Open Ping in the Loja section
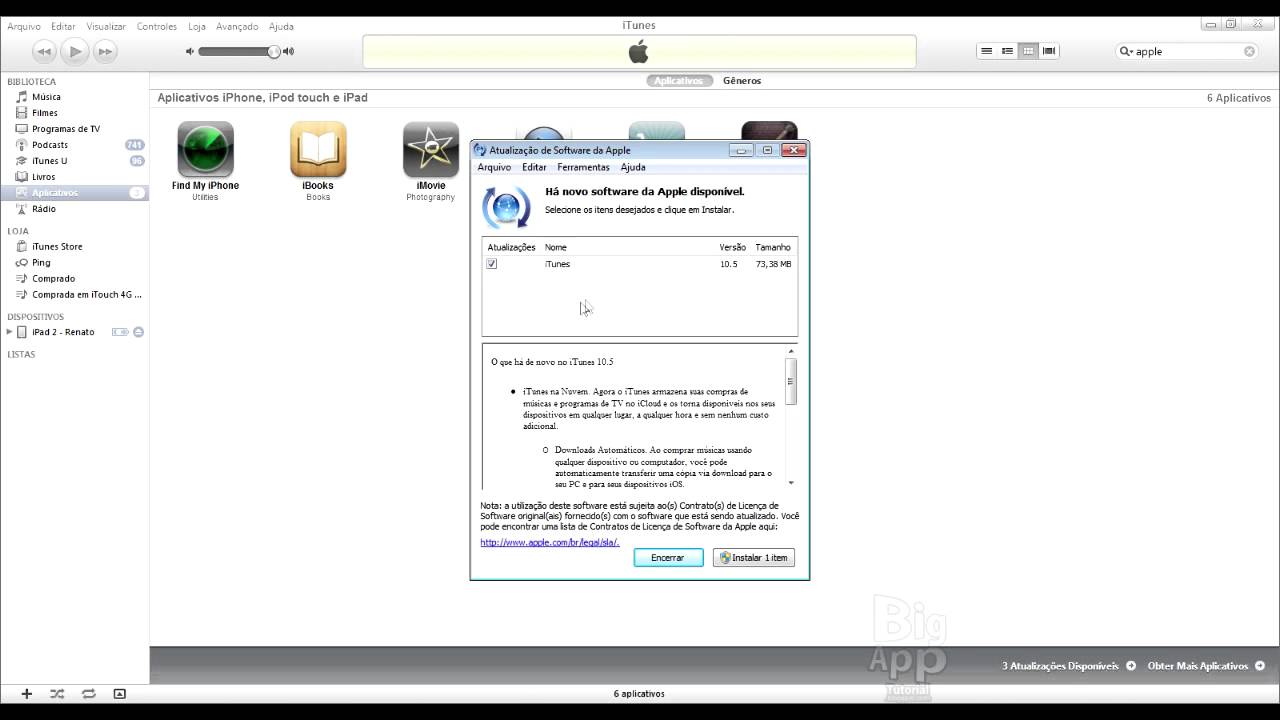Image resolution: width=1280 pixels, height=720 pixels. click(x=41, y=262)
